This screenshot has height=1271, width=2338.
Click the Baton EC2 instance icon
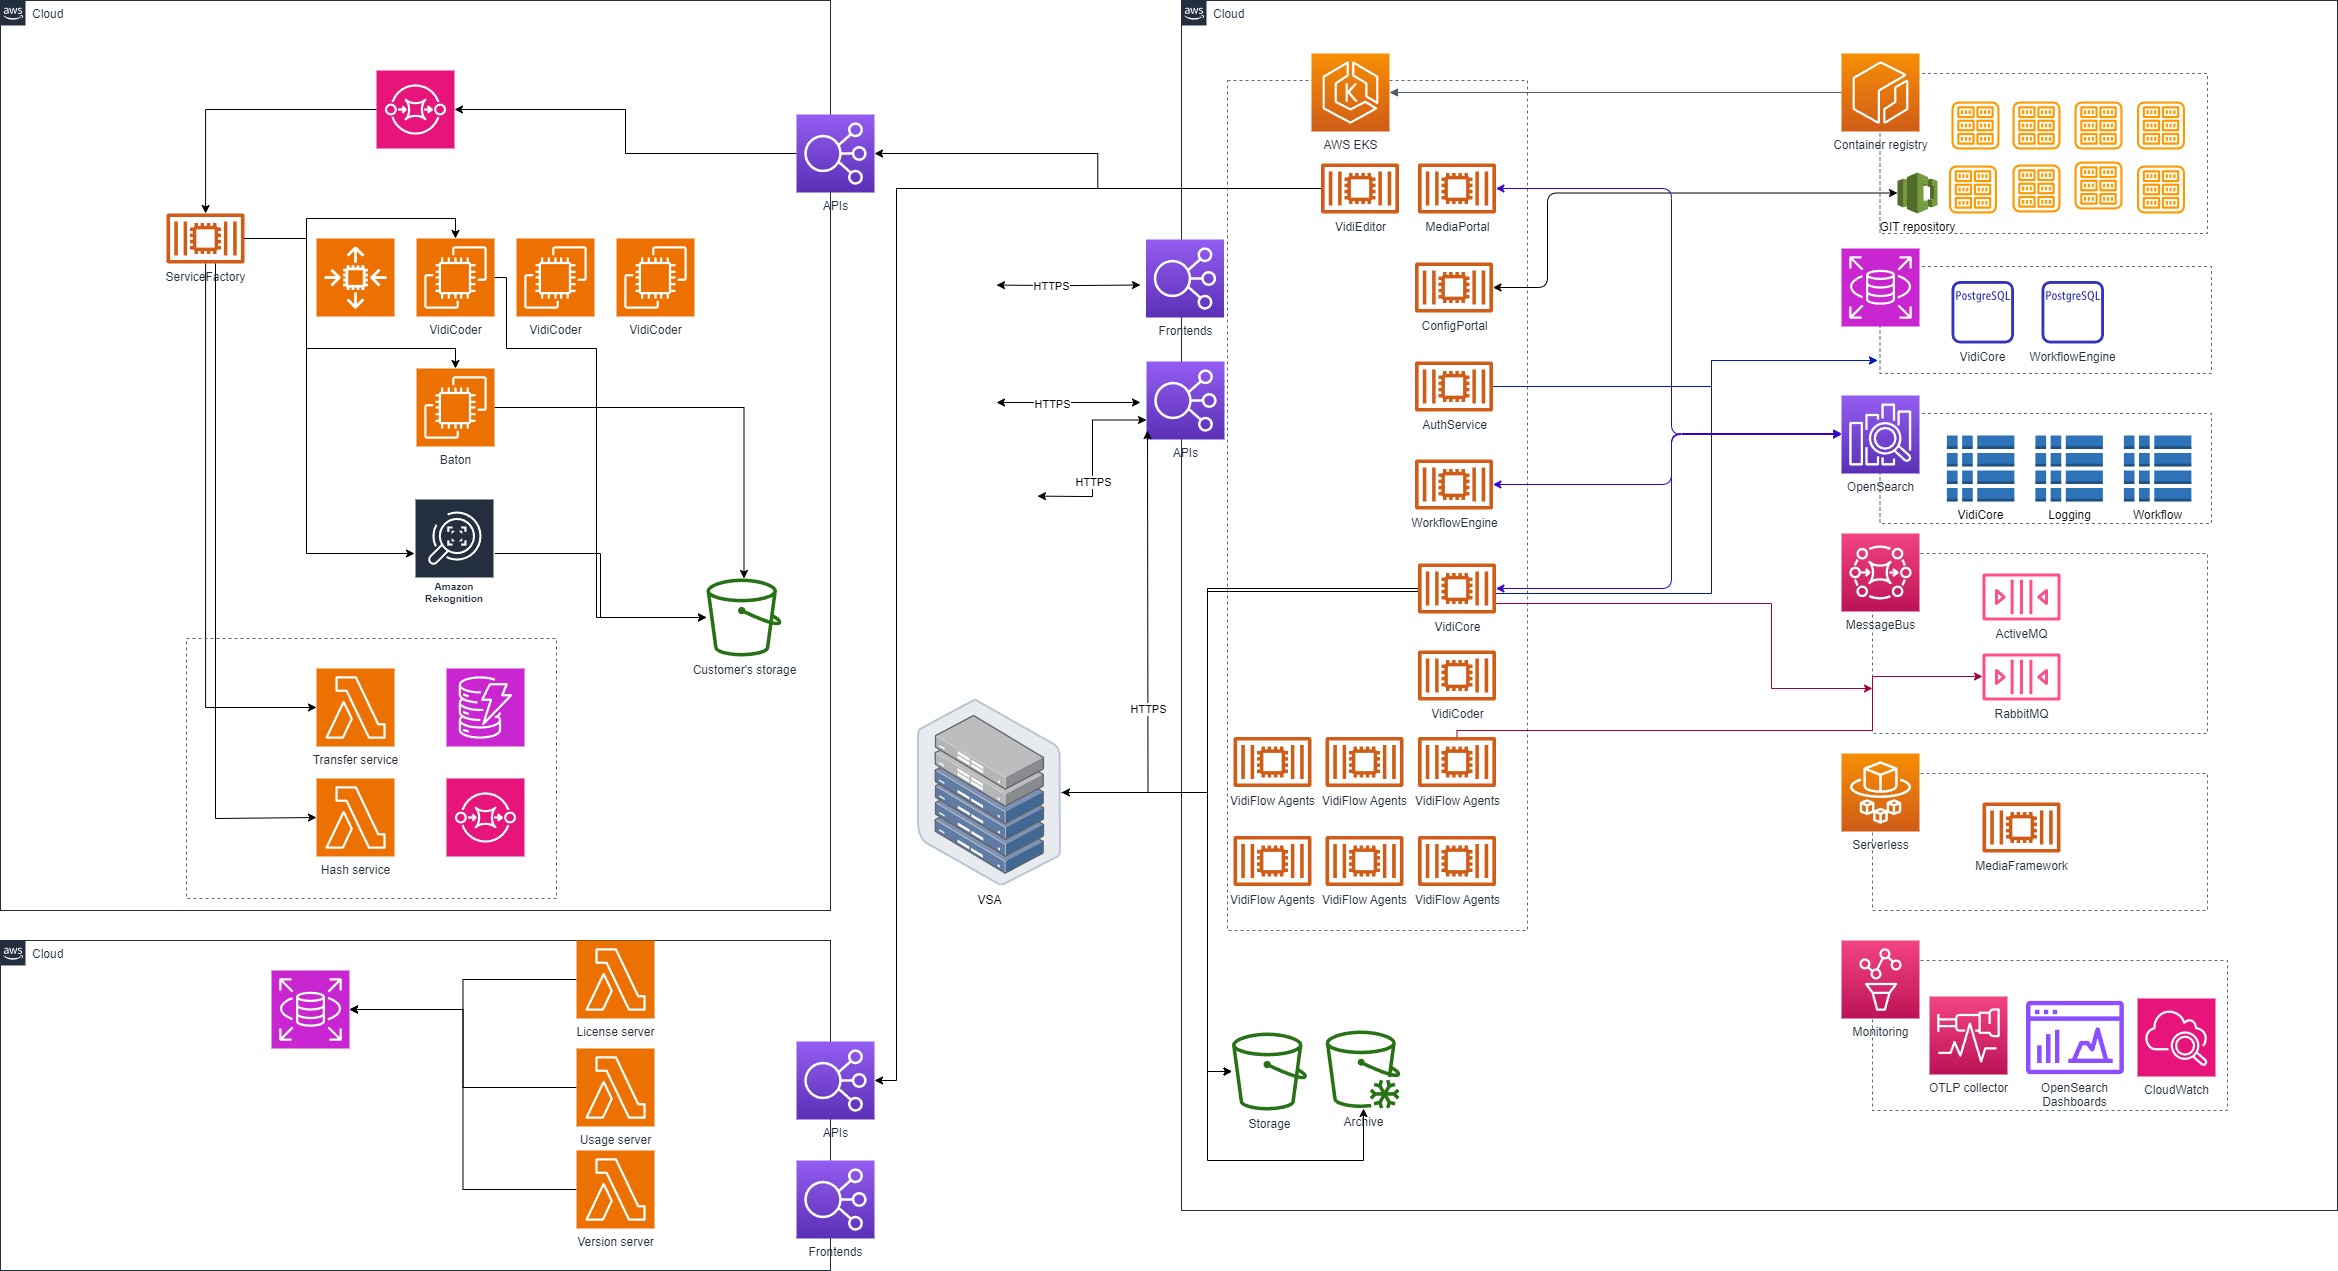[x=455, y=407]
